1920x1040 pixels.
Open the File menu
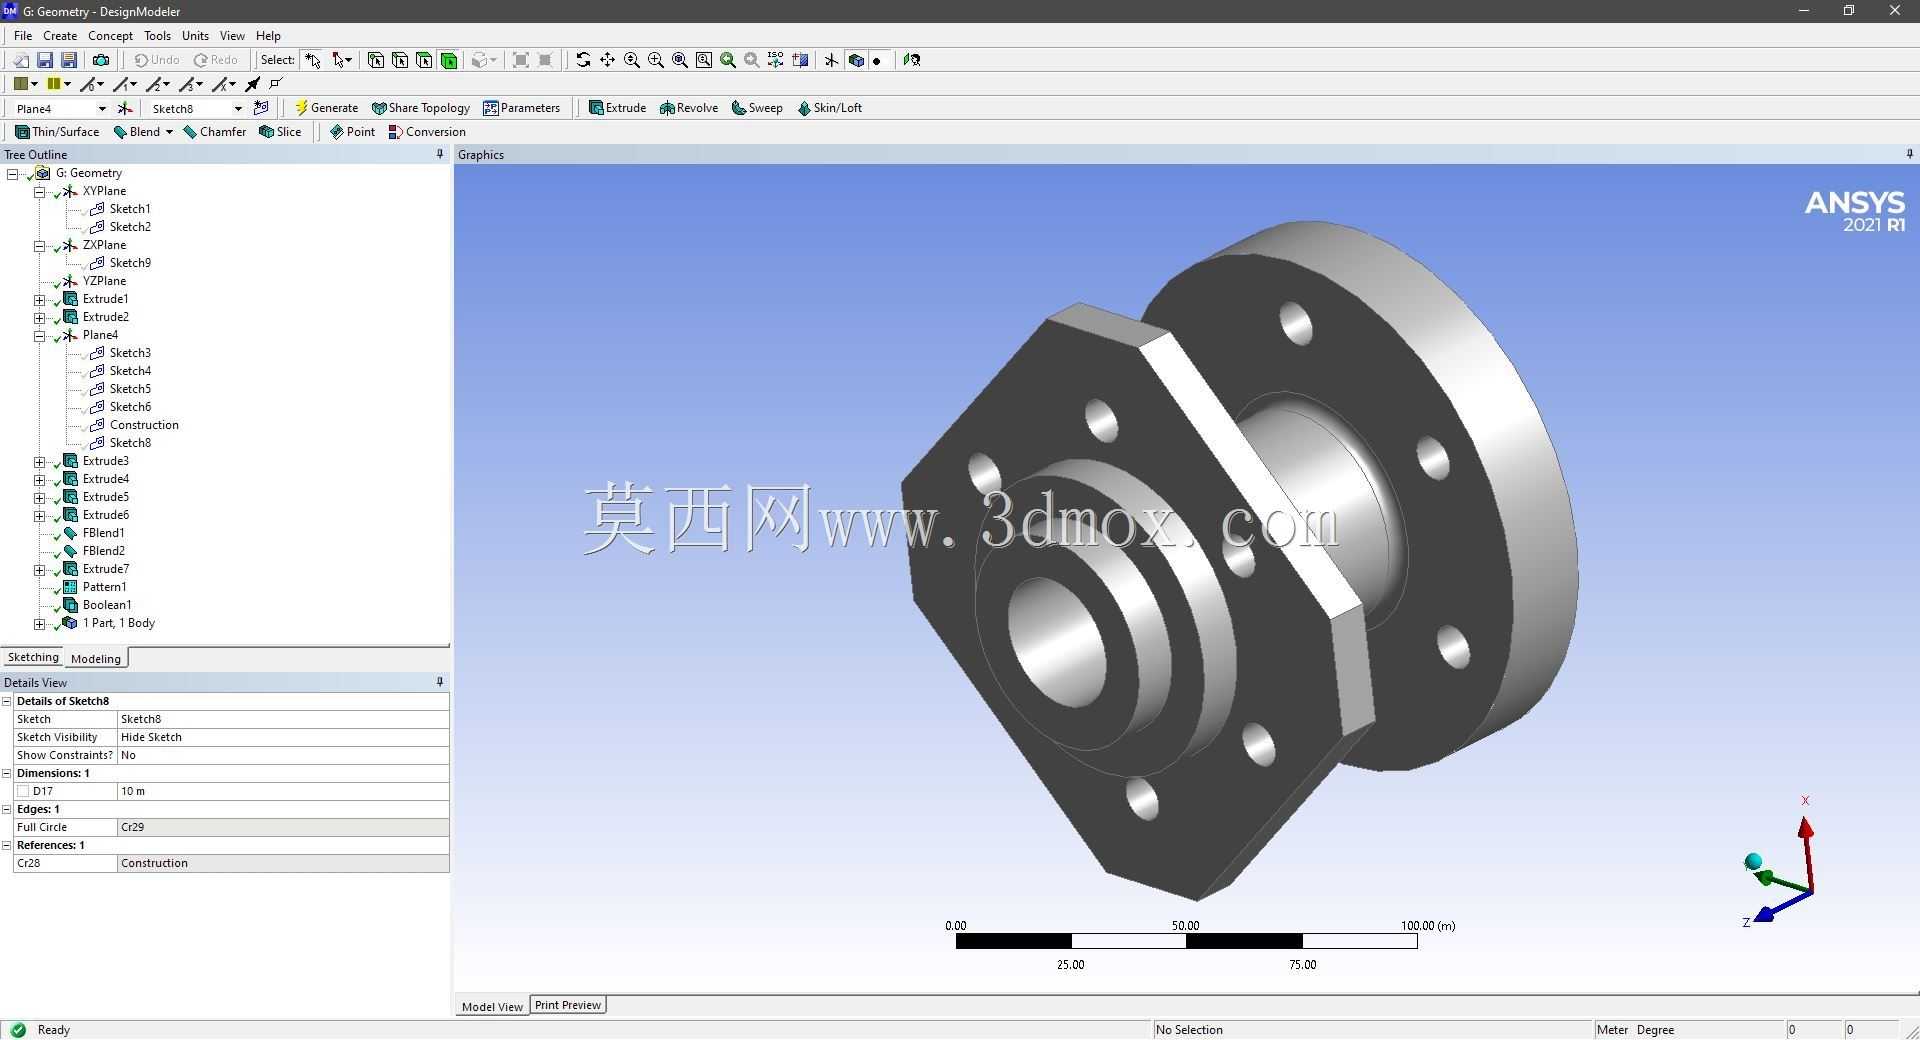click(23, 35)
